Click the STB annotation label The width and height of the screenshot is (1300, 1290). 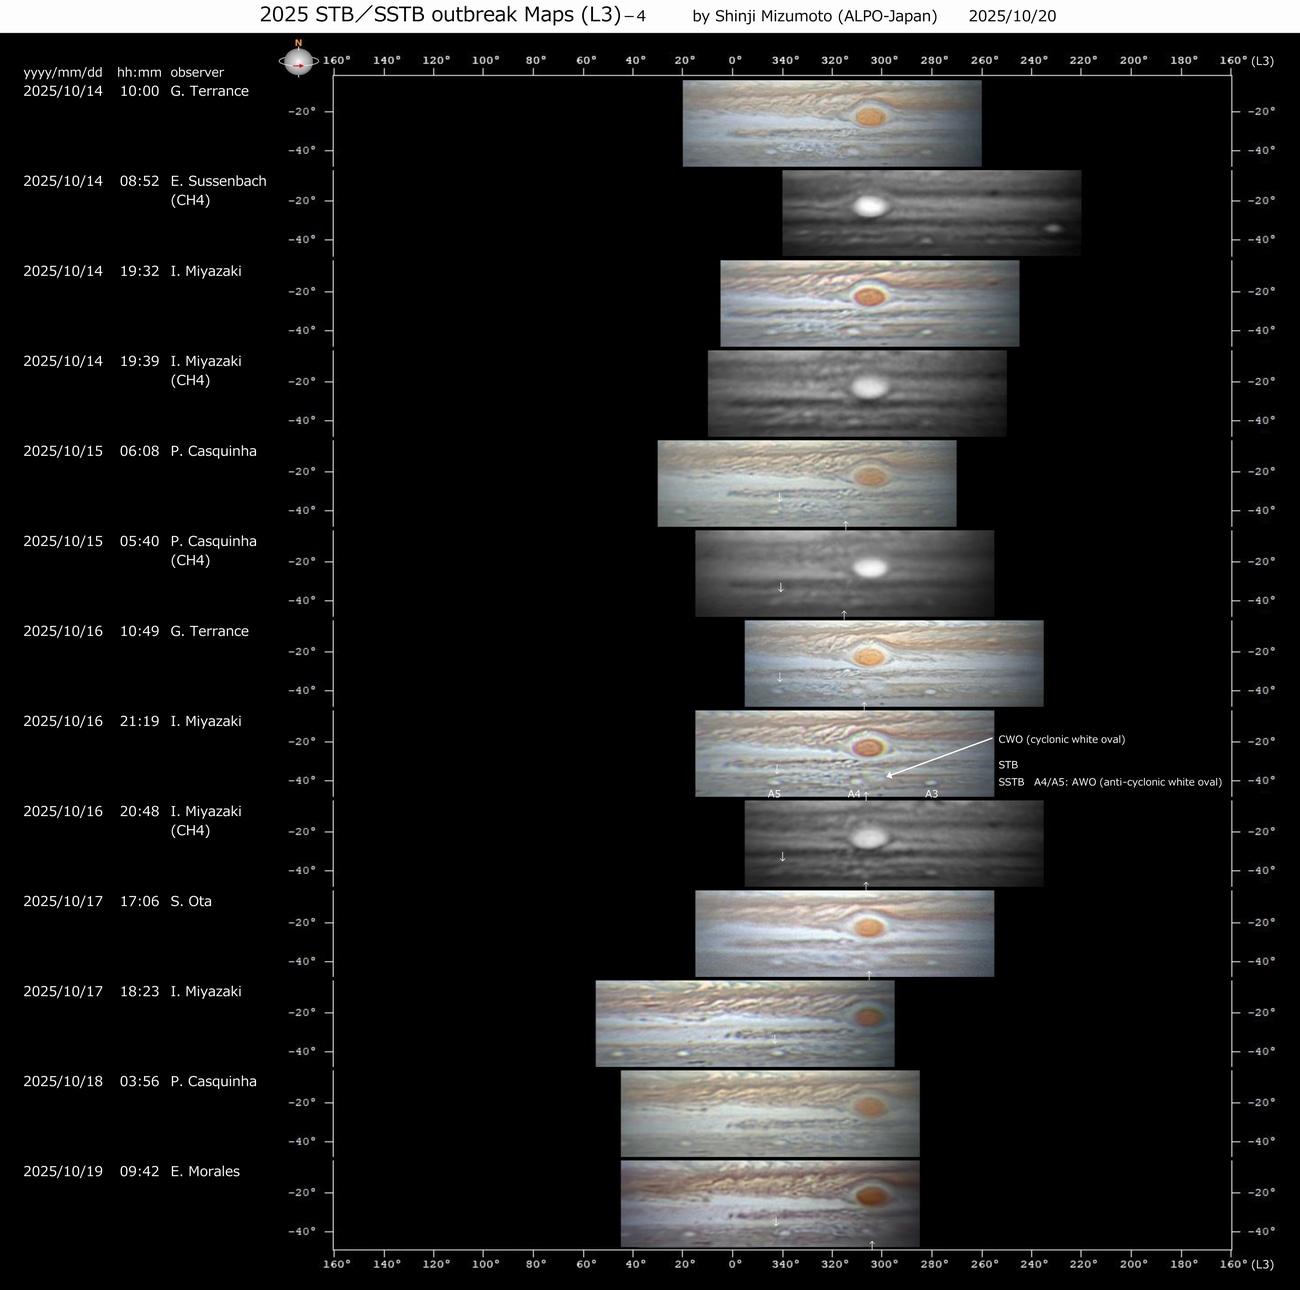[x=1008, y=765]
